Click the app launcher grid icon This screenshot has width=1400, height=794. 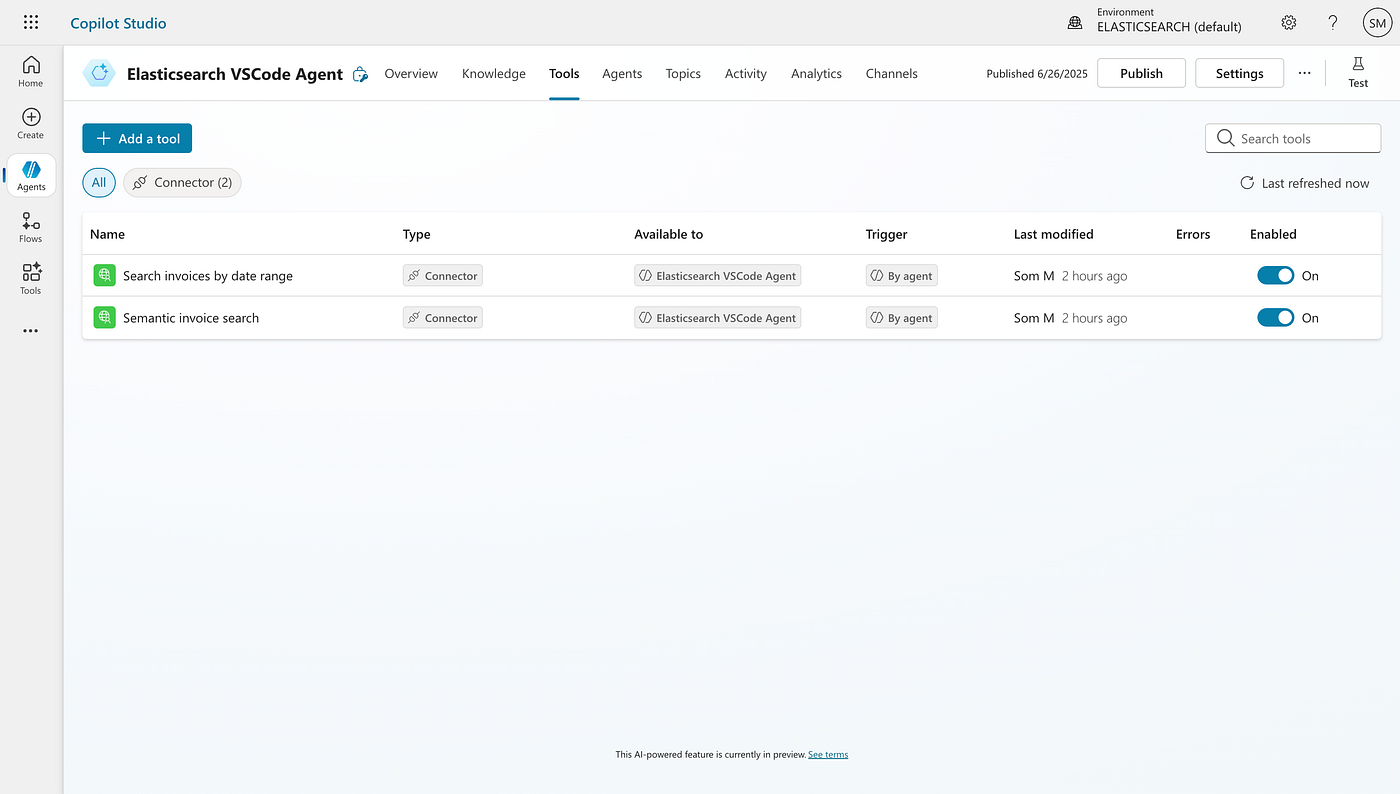pos(31,22)
